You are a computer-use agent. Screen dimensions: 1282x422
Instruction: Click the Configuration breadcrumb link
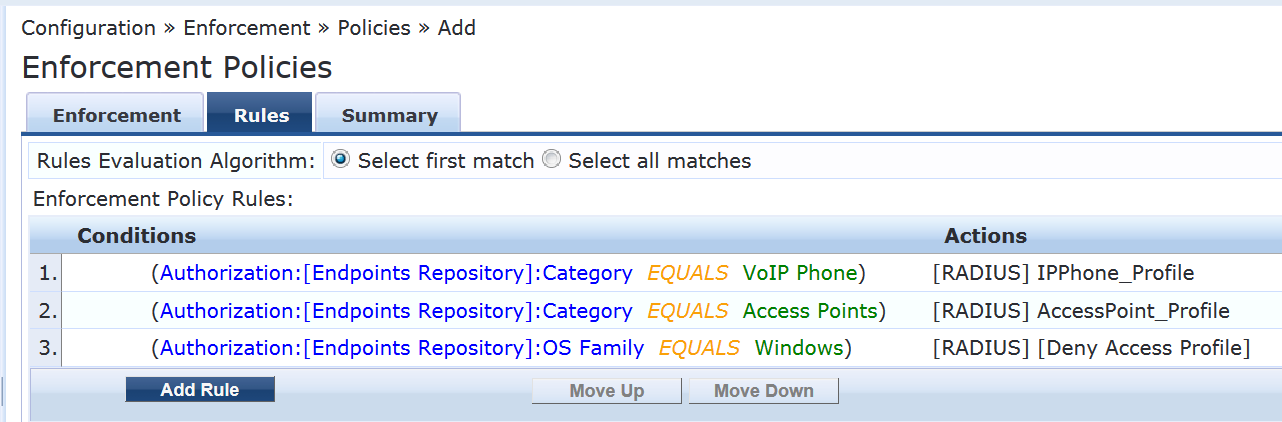point(89,28)
